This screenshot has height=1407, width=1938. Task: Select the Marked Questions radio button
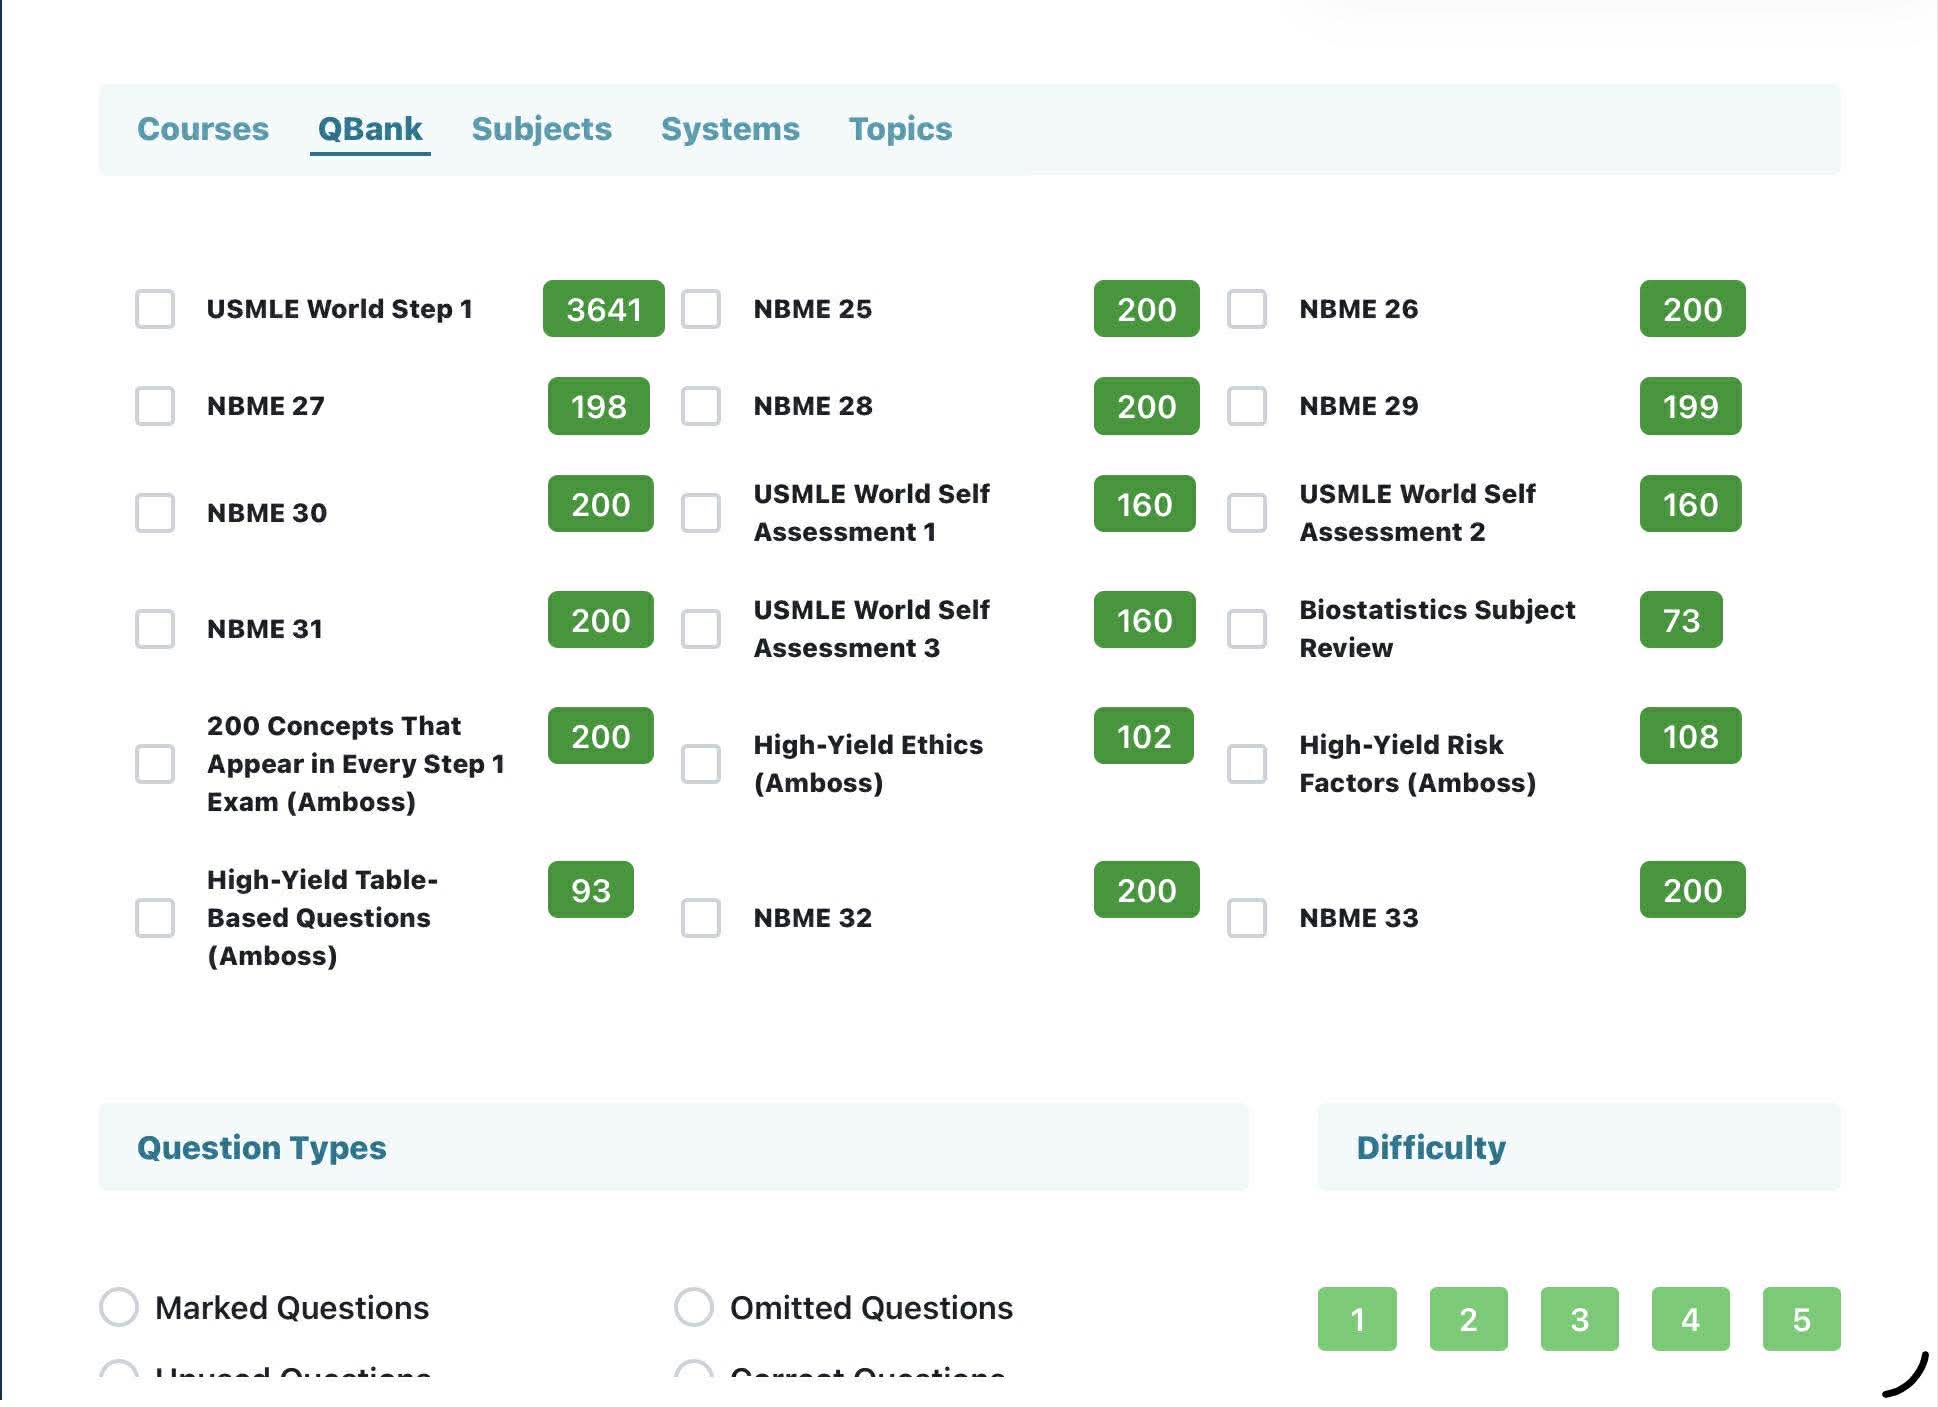click(119, 1307)
